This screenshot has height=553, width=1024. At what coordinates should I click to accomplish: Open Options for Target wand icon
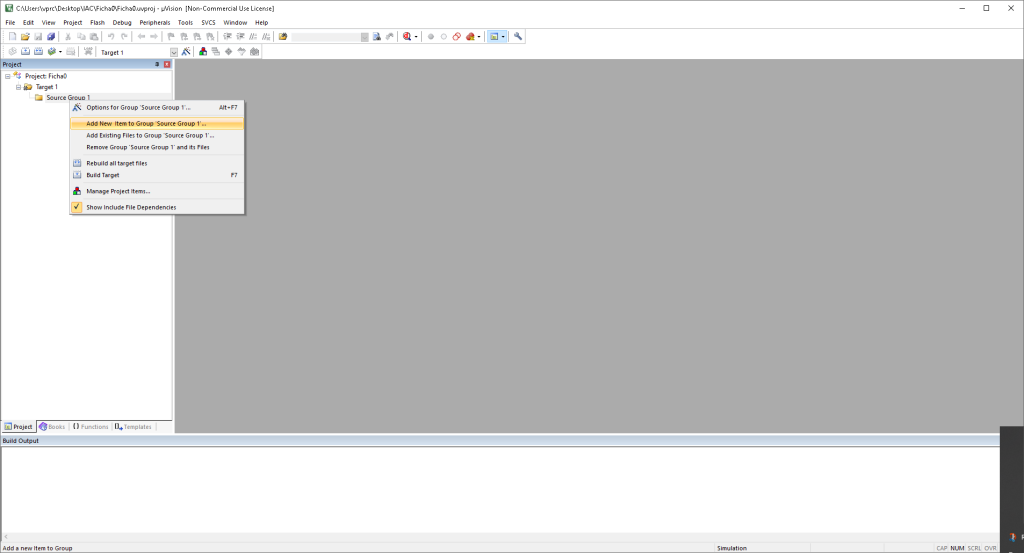tap(186, 51)
